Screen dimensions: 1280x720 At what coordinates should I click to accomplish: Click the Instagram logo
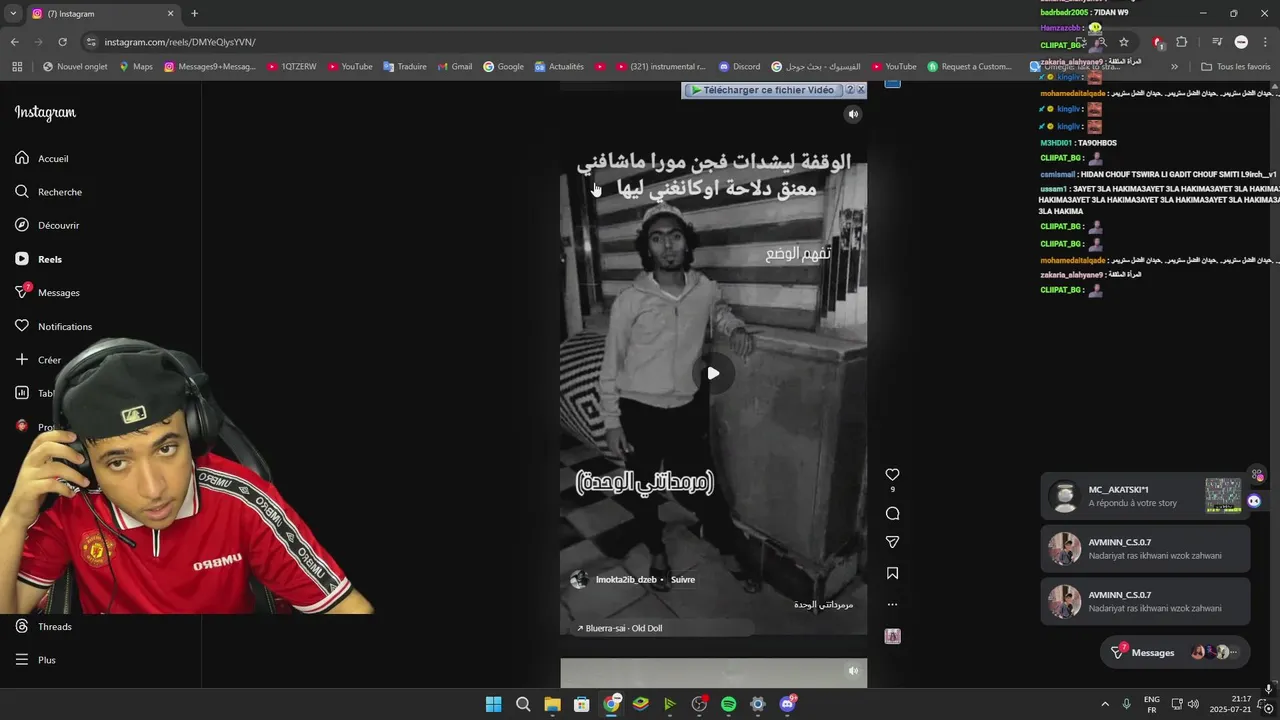pos(45,112)
